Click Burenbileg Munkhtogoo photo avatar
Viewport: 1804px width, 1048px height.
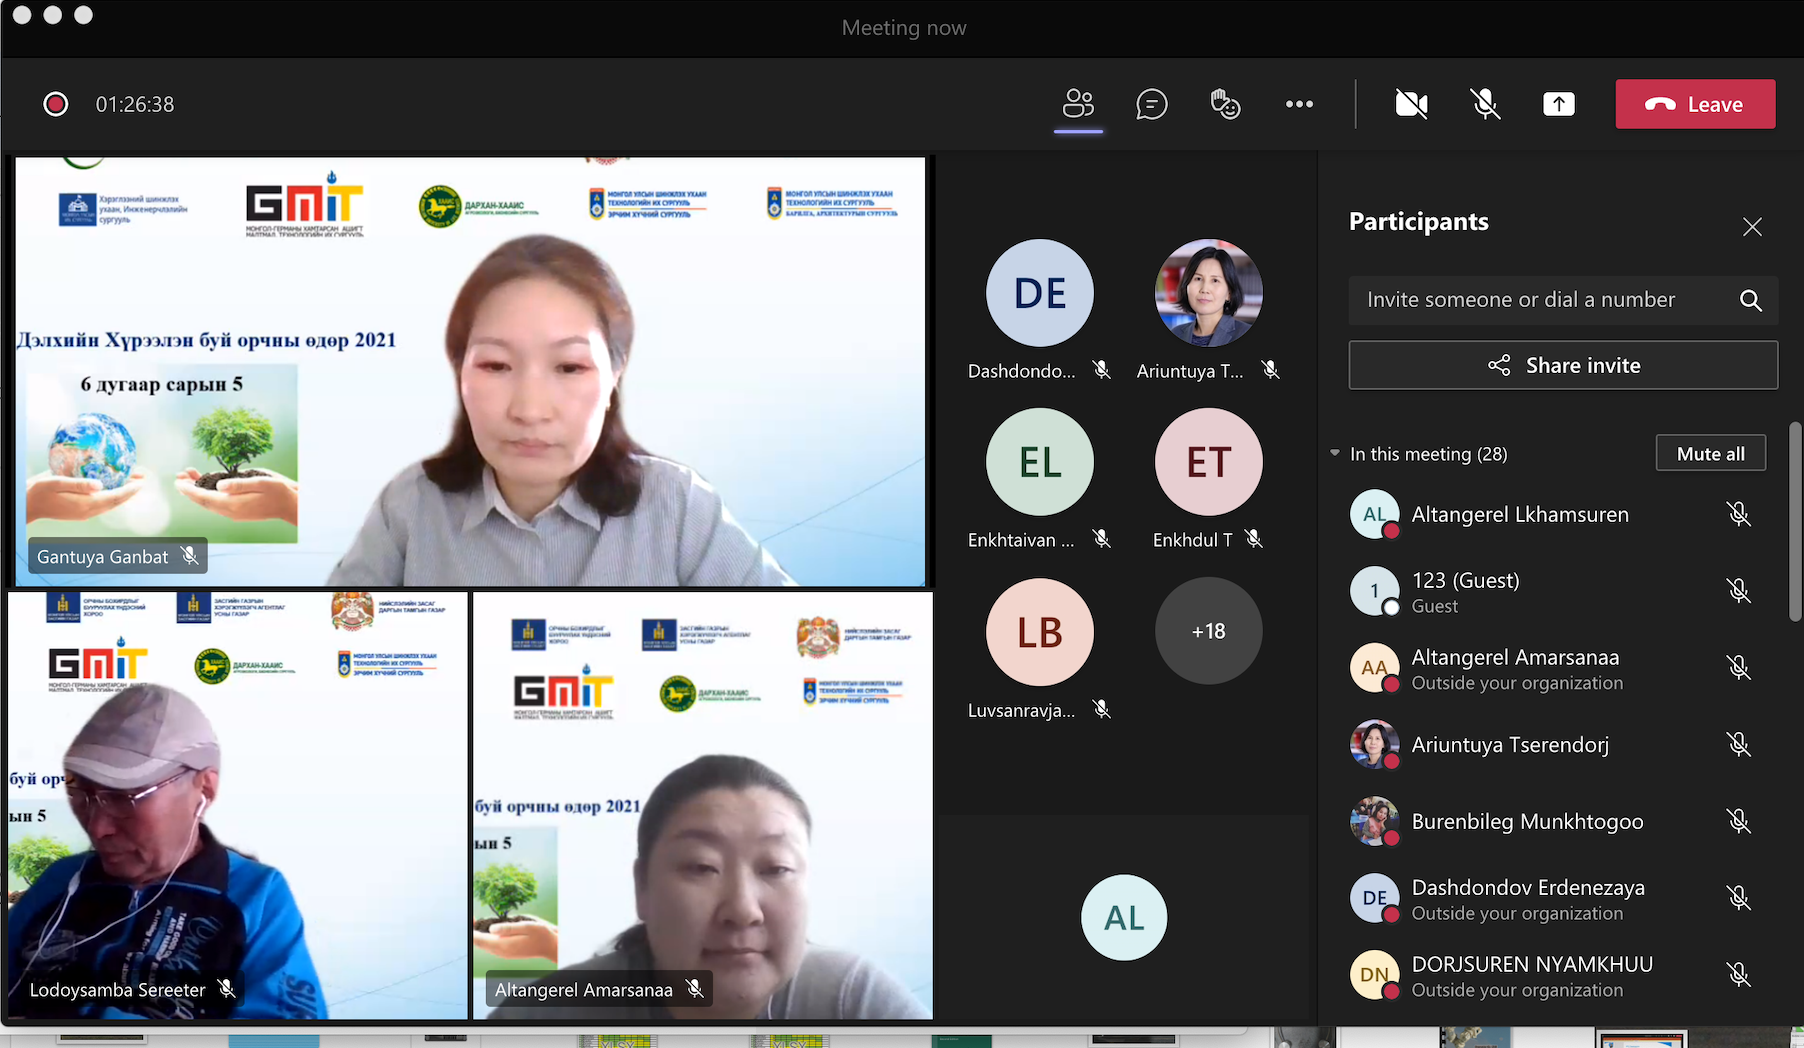click(1374, 821)
